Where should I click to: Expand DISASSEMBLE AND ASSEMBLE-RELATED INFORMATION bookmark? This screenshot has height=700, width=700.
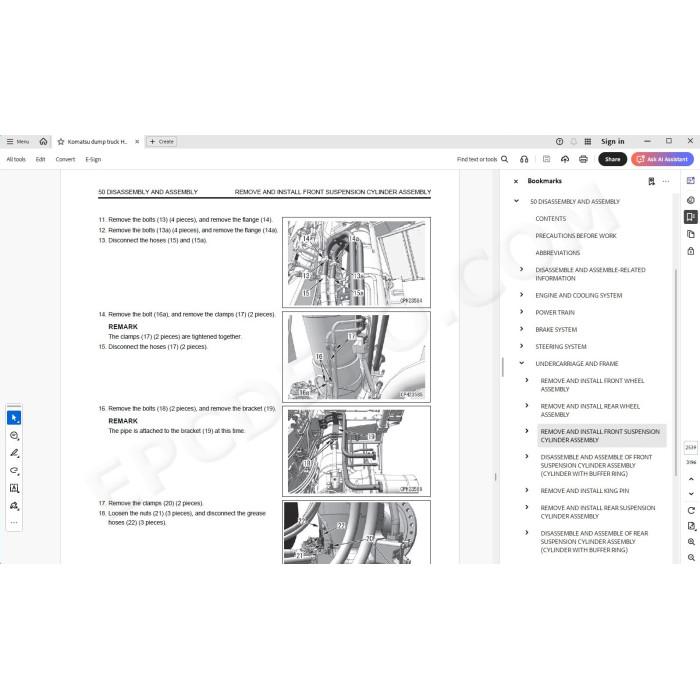521,269
